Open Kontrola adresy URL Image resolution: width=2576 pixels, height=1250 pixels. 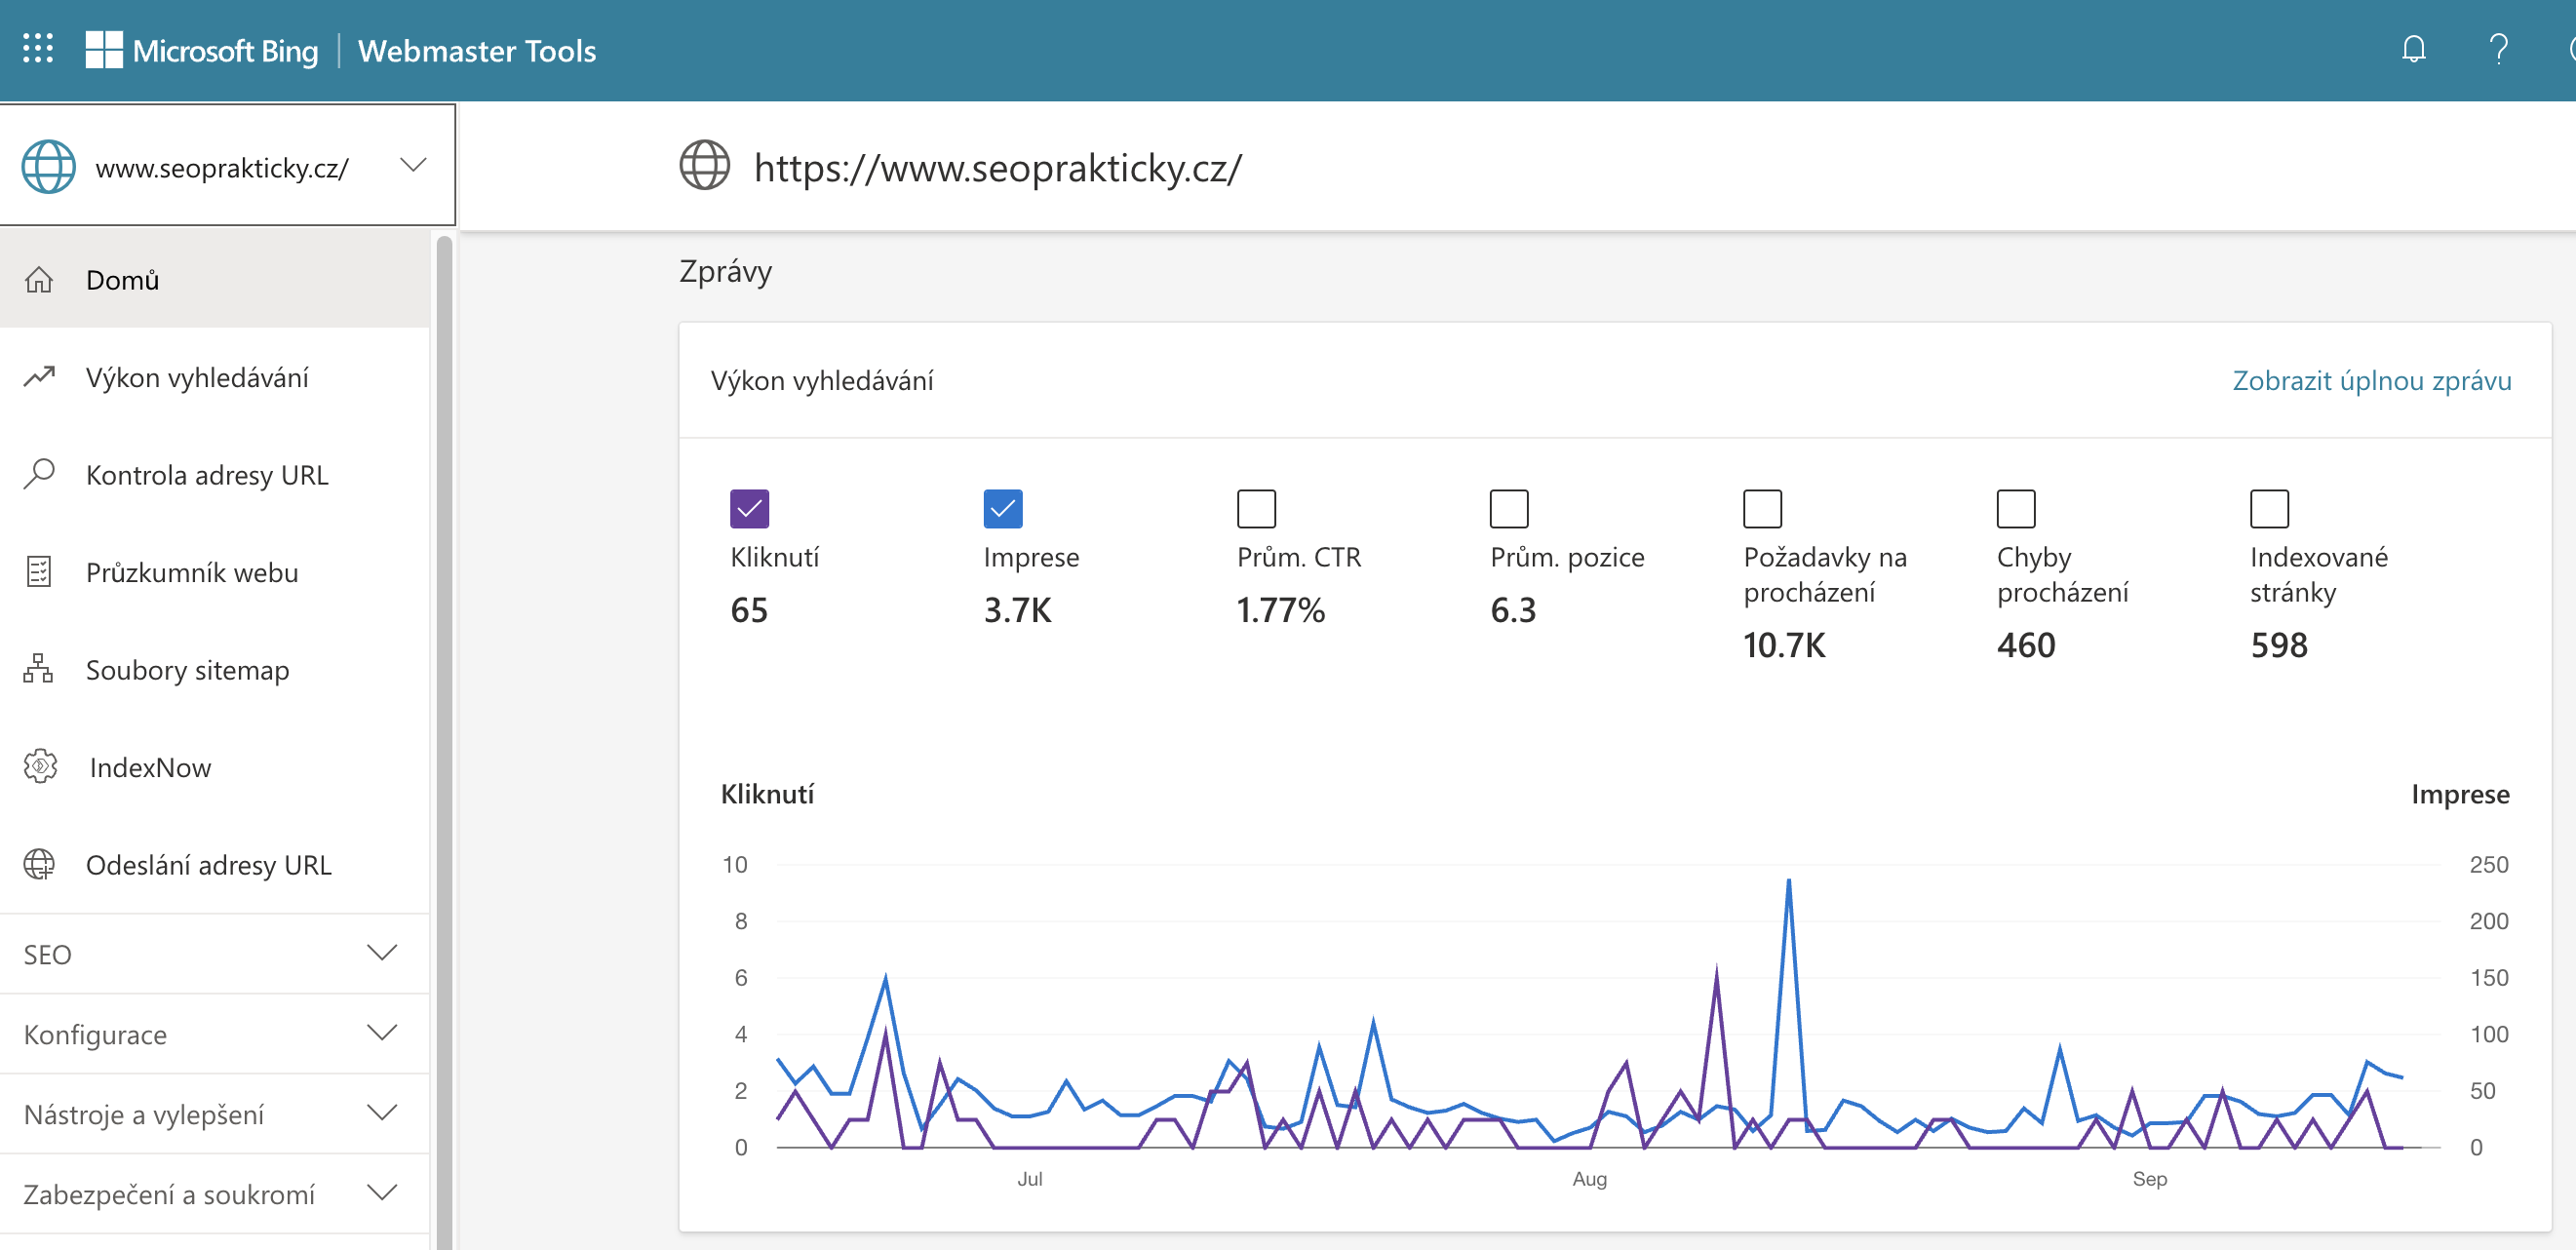point(214,474)
